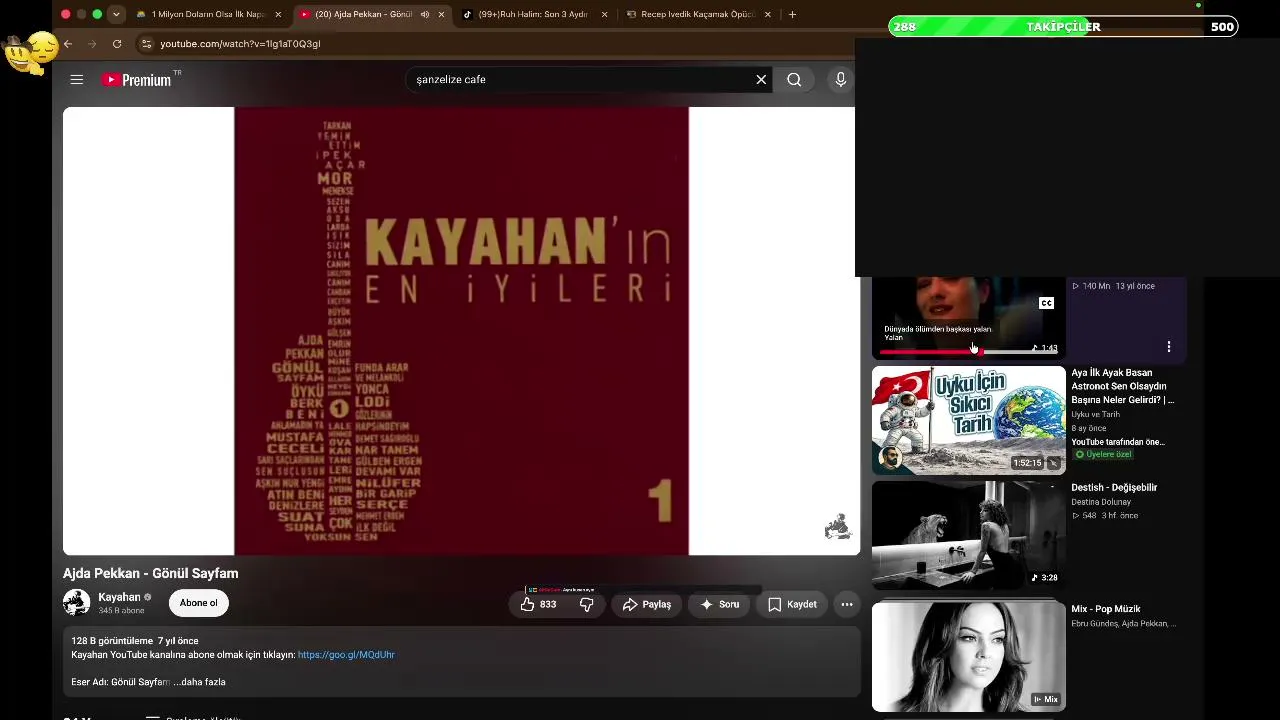Open the 'Uyku ve Tarih' channel name
This screenshot has height=720, width=1280.
click(x=1095, y=414)
